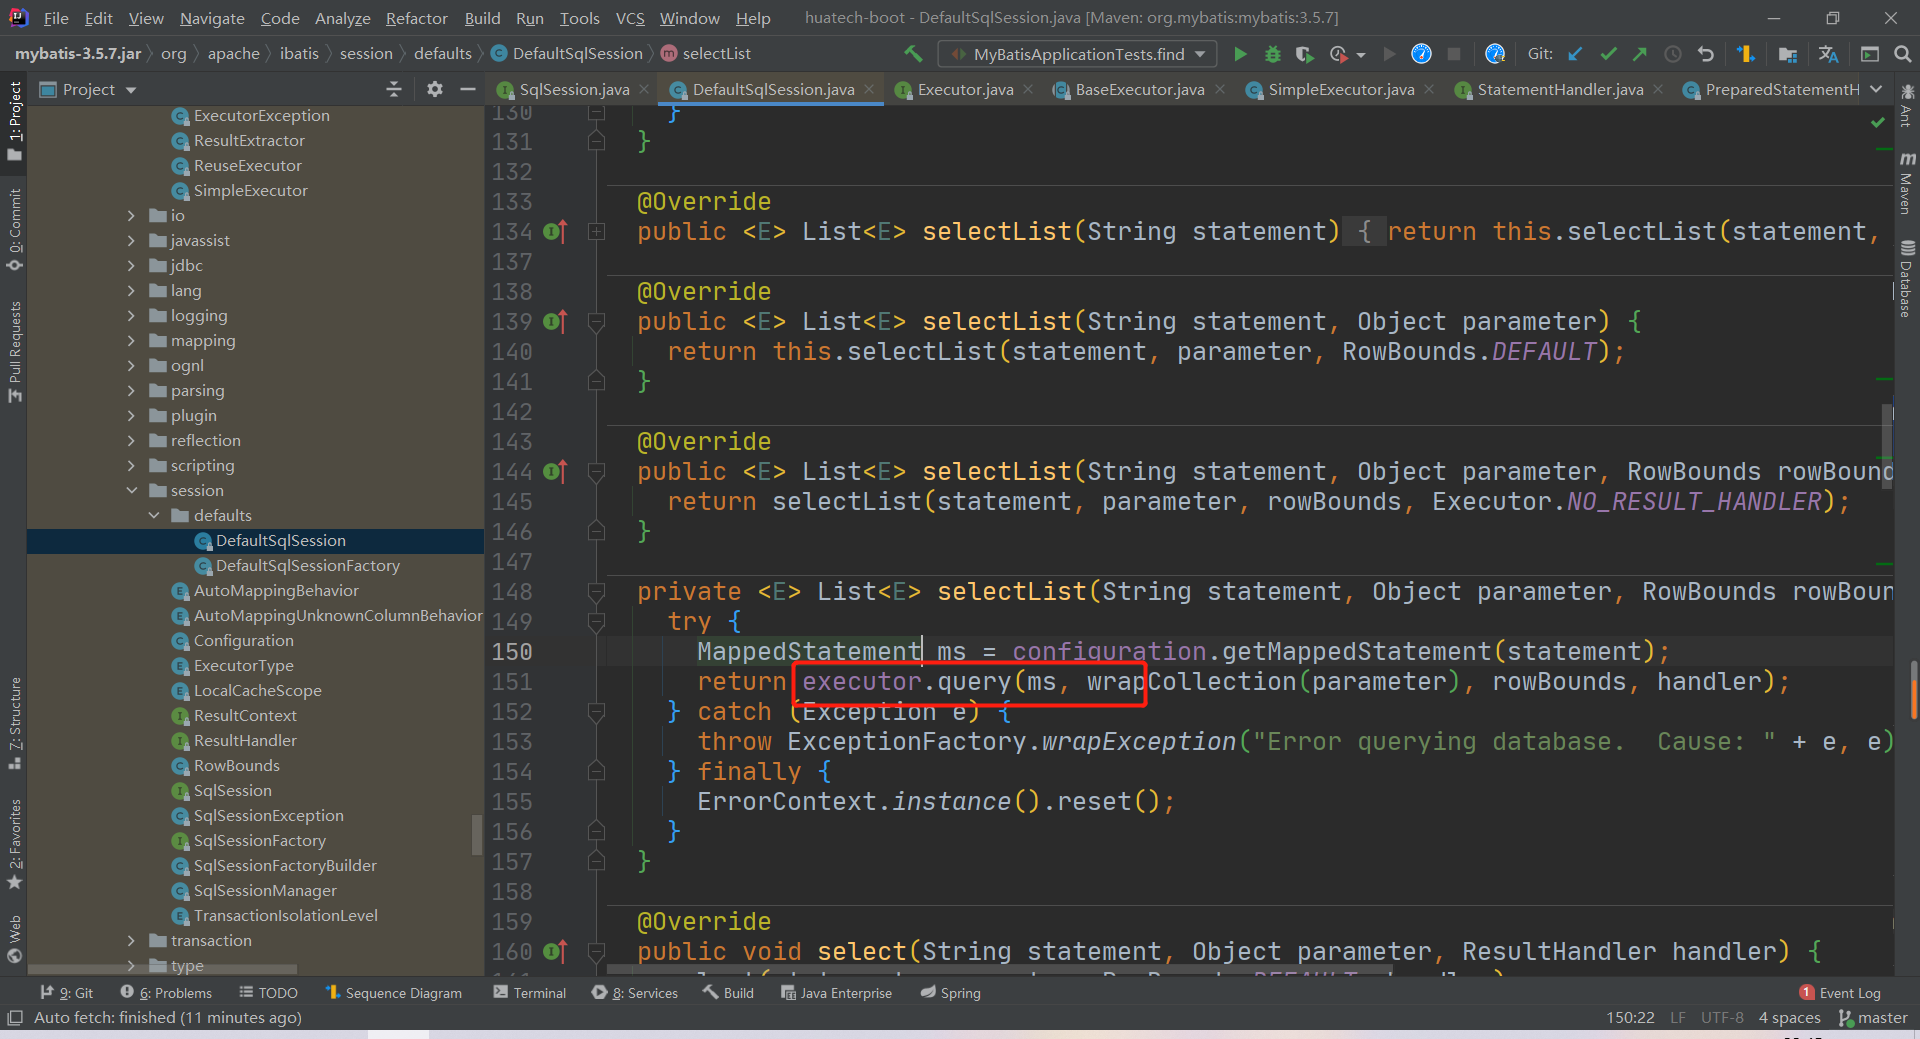Open the profiler run dropdown arrow
The image size is (1920, 1039).
[1362, 54]
